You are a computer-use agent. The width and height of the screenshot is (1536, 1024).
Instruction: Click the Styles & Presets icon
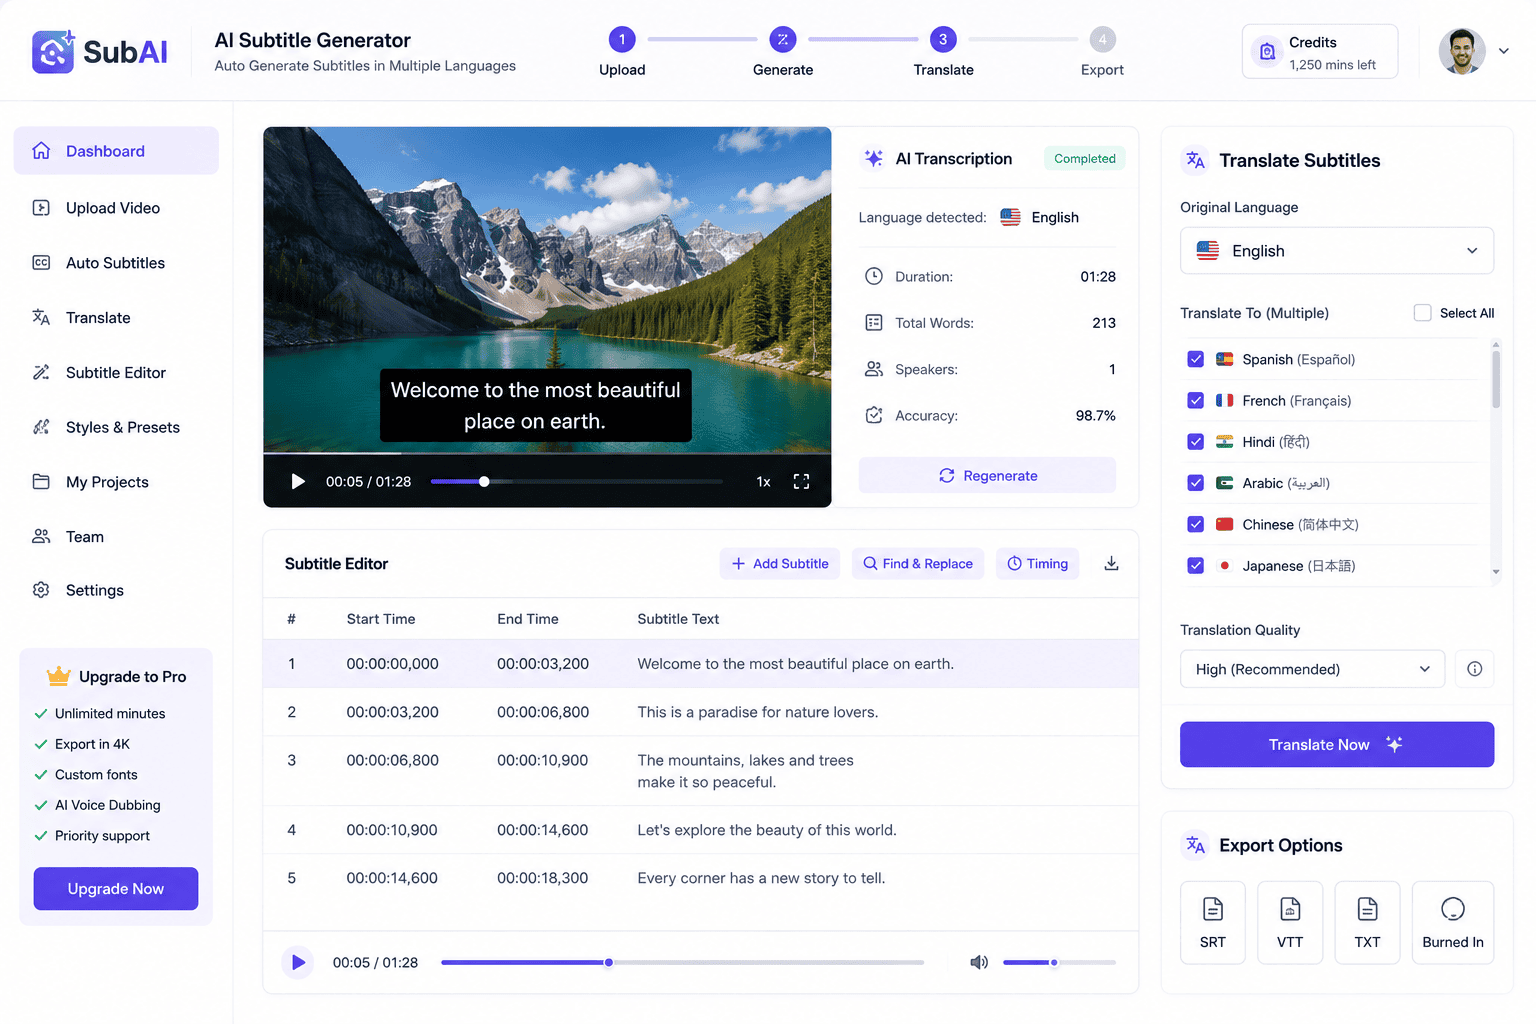pos(41,427)
